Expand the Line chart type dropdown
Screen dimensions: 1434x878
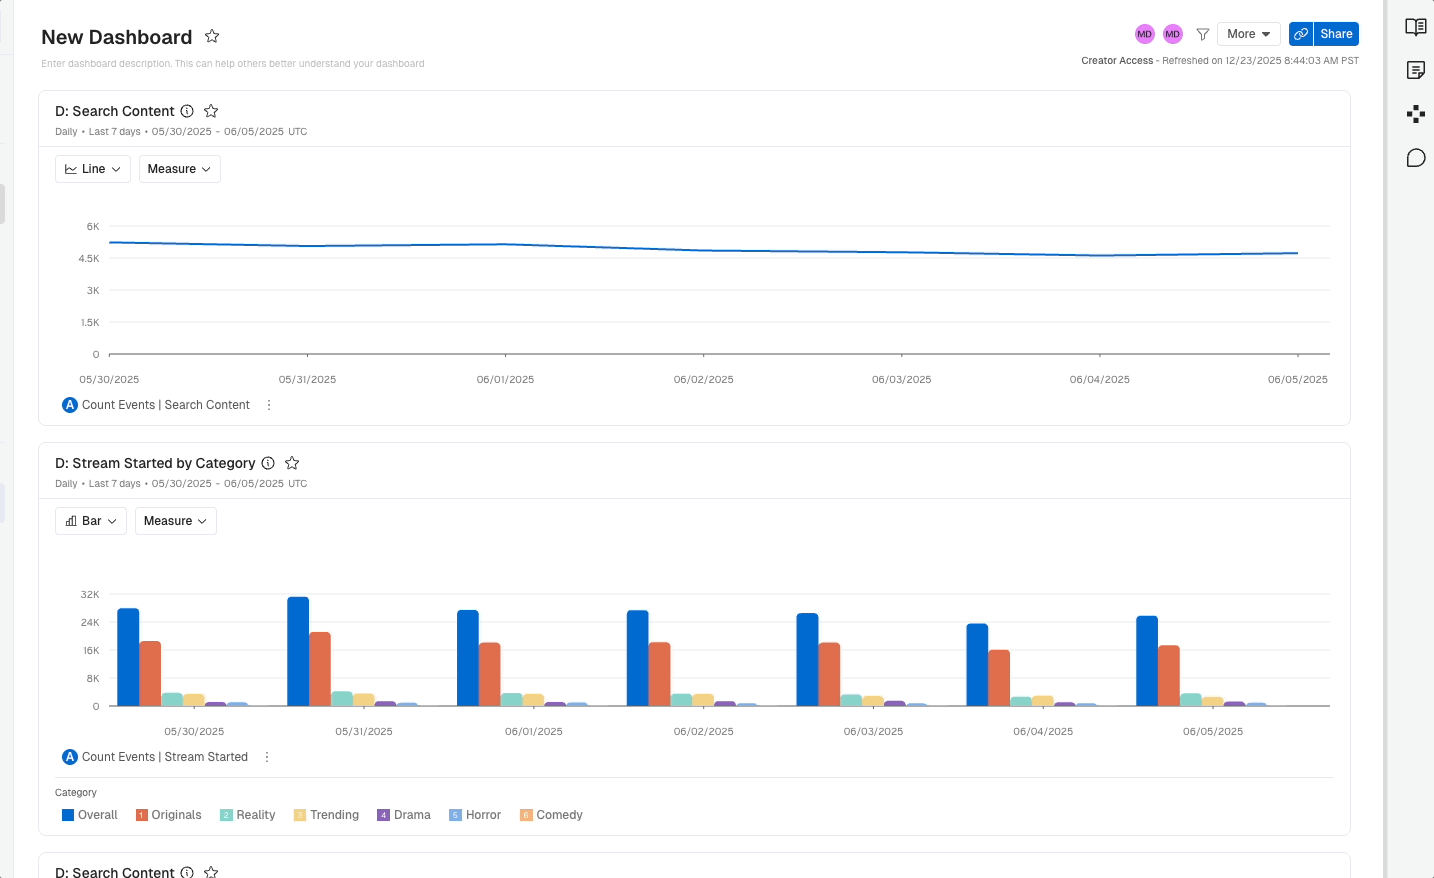pos(93,169)
